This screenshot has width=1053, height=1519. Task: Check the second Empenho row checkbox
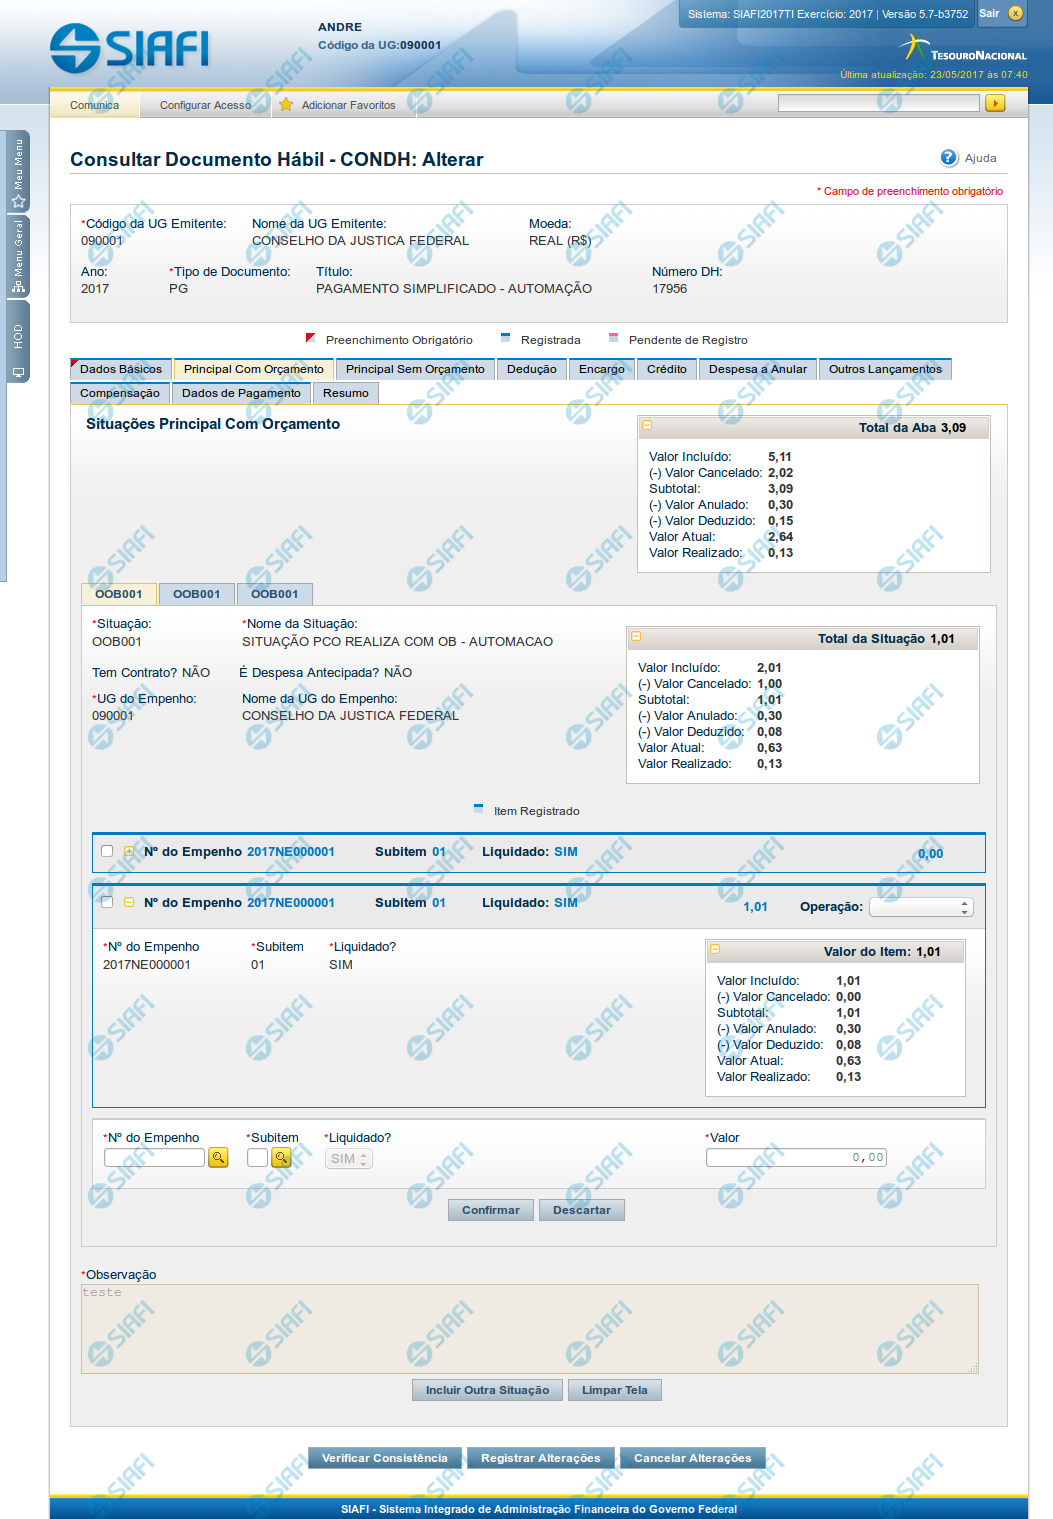click(107, 902)
